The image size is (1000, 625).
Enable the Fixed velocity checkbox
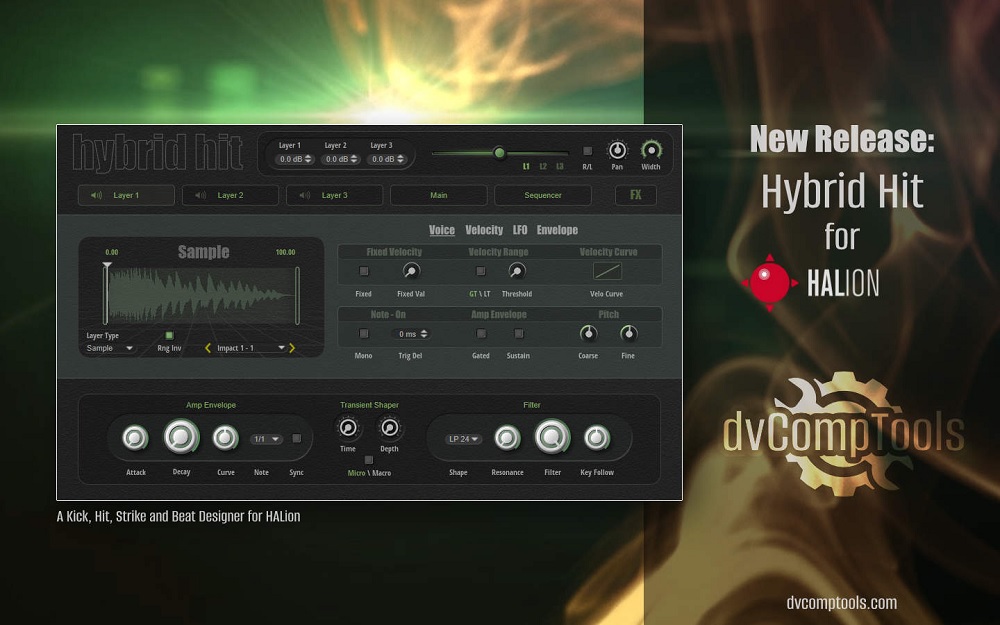365,270
